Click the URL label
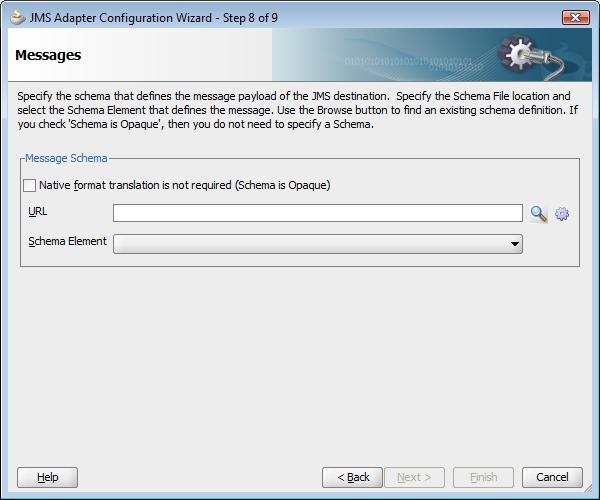This screenshot has width=600, height=500. click(x=38, y=211)
